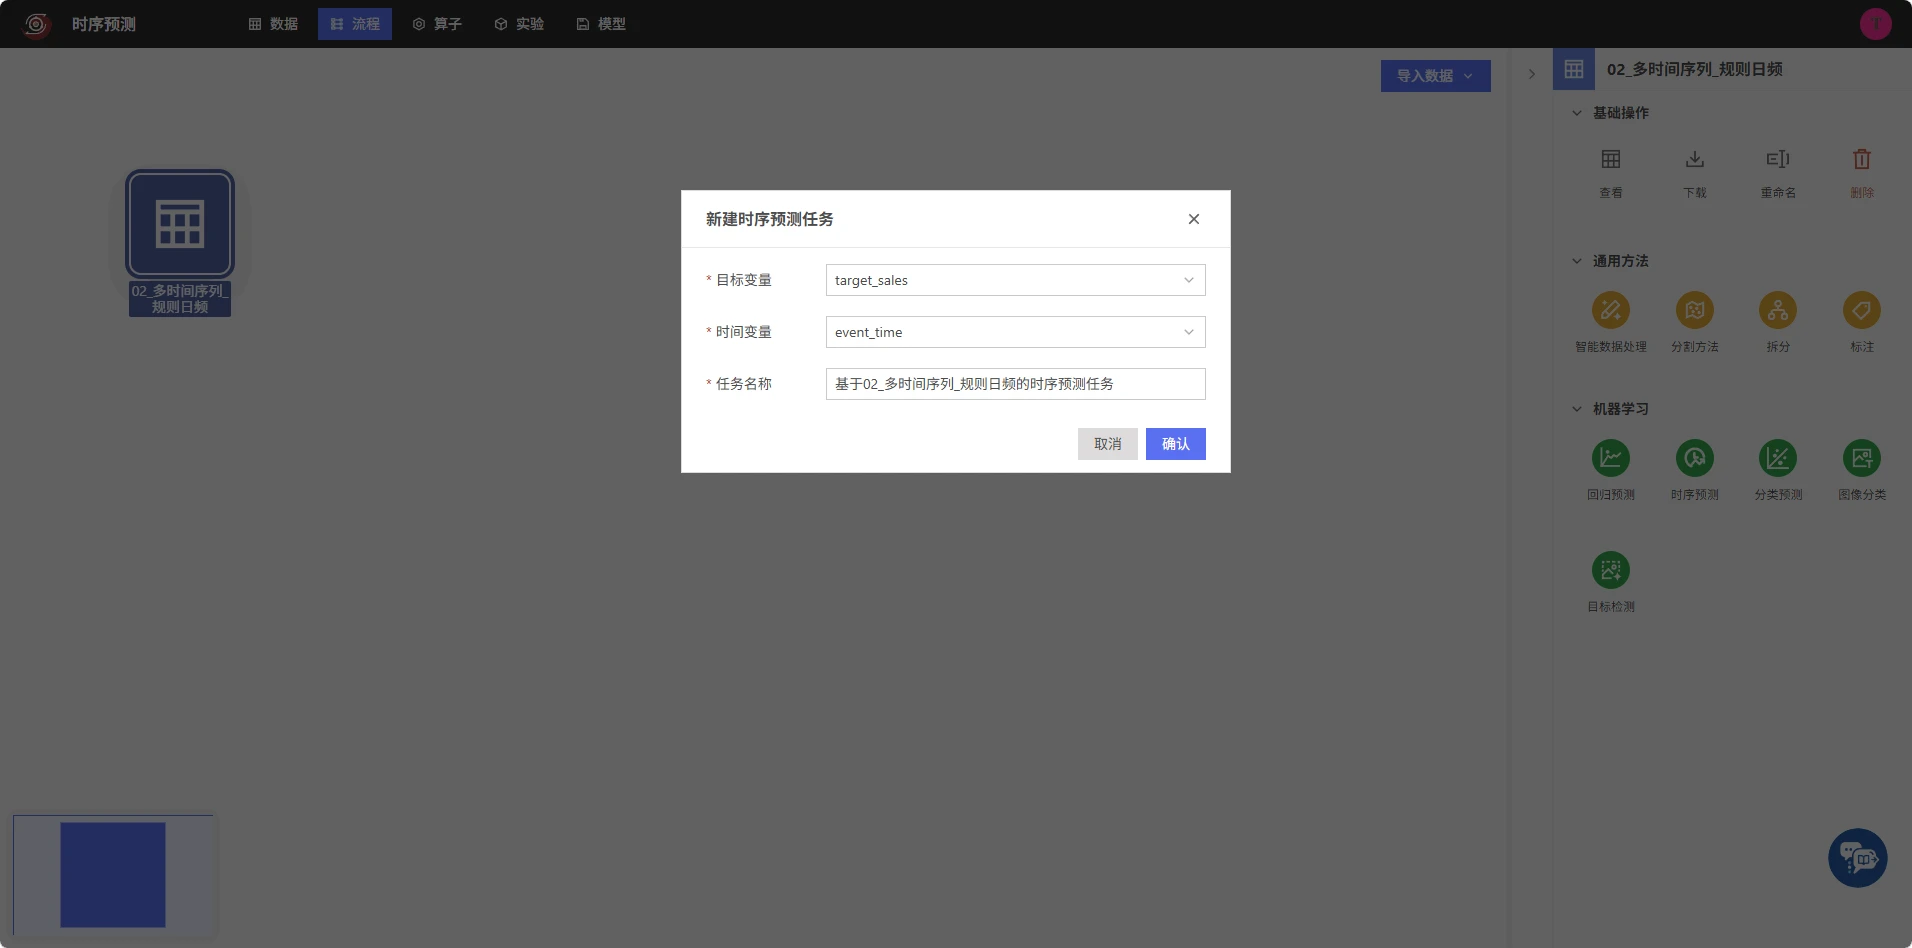Switch to the 流程 tab

click(355, 24)
